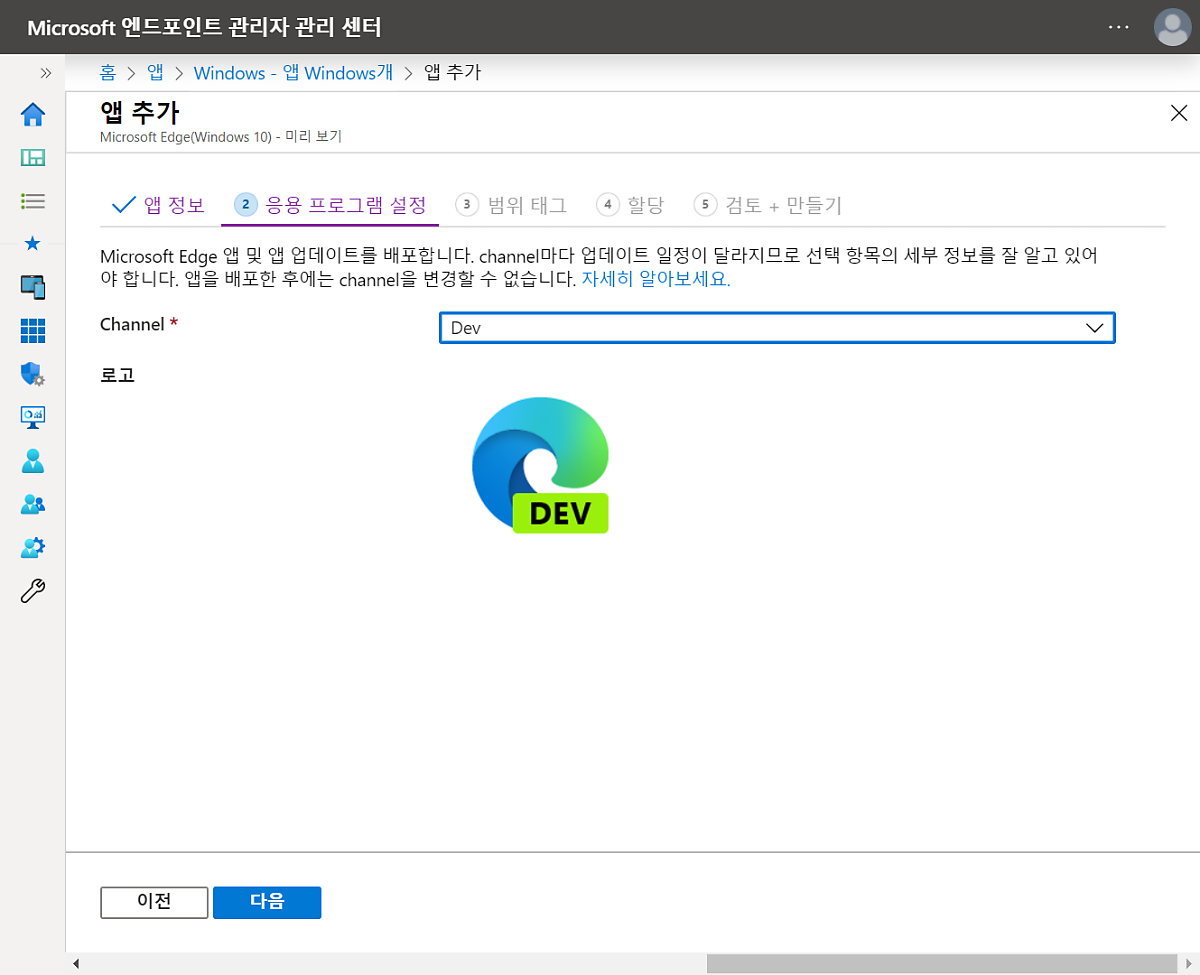
Task: Click the Microsoft 엔드포인트 관리자 관리 센터 title
Action: (204, 27)
